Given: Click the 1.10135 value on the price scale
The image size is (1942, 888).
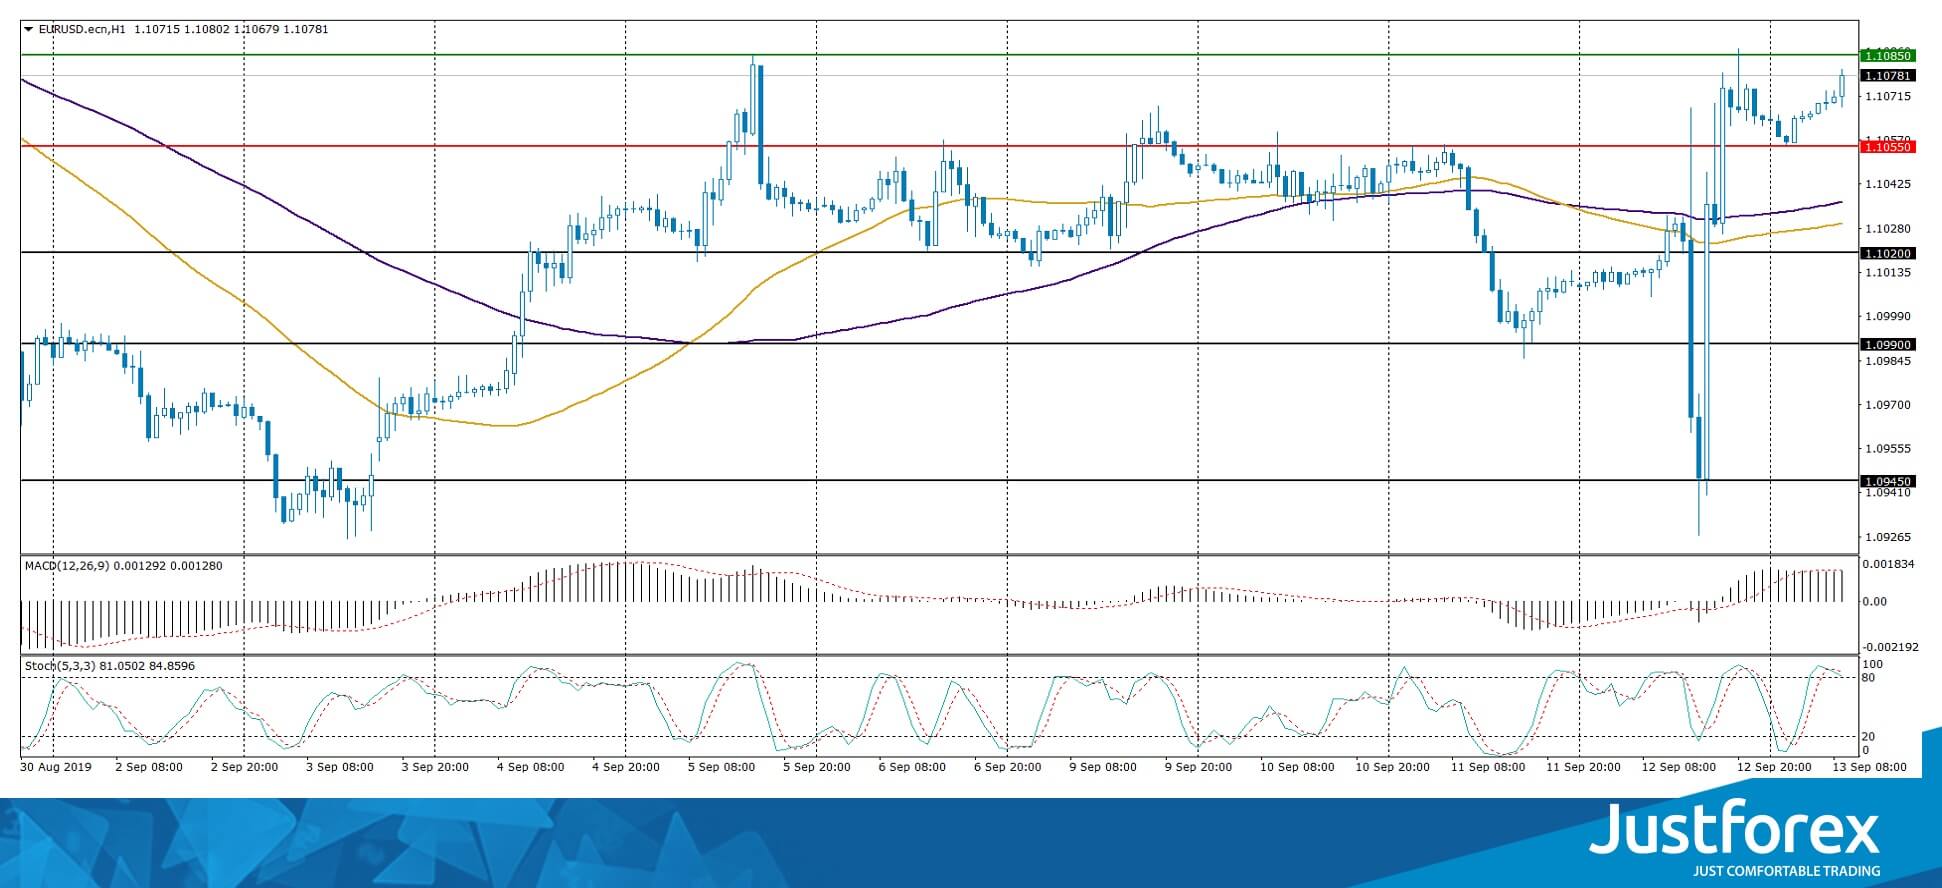Looking at the screenshot, I should pyautogui.click(x=1887, y=272).
